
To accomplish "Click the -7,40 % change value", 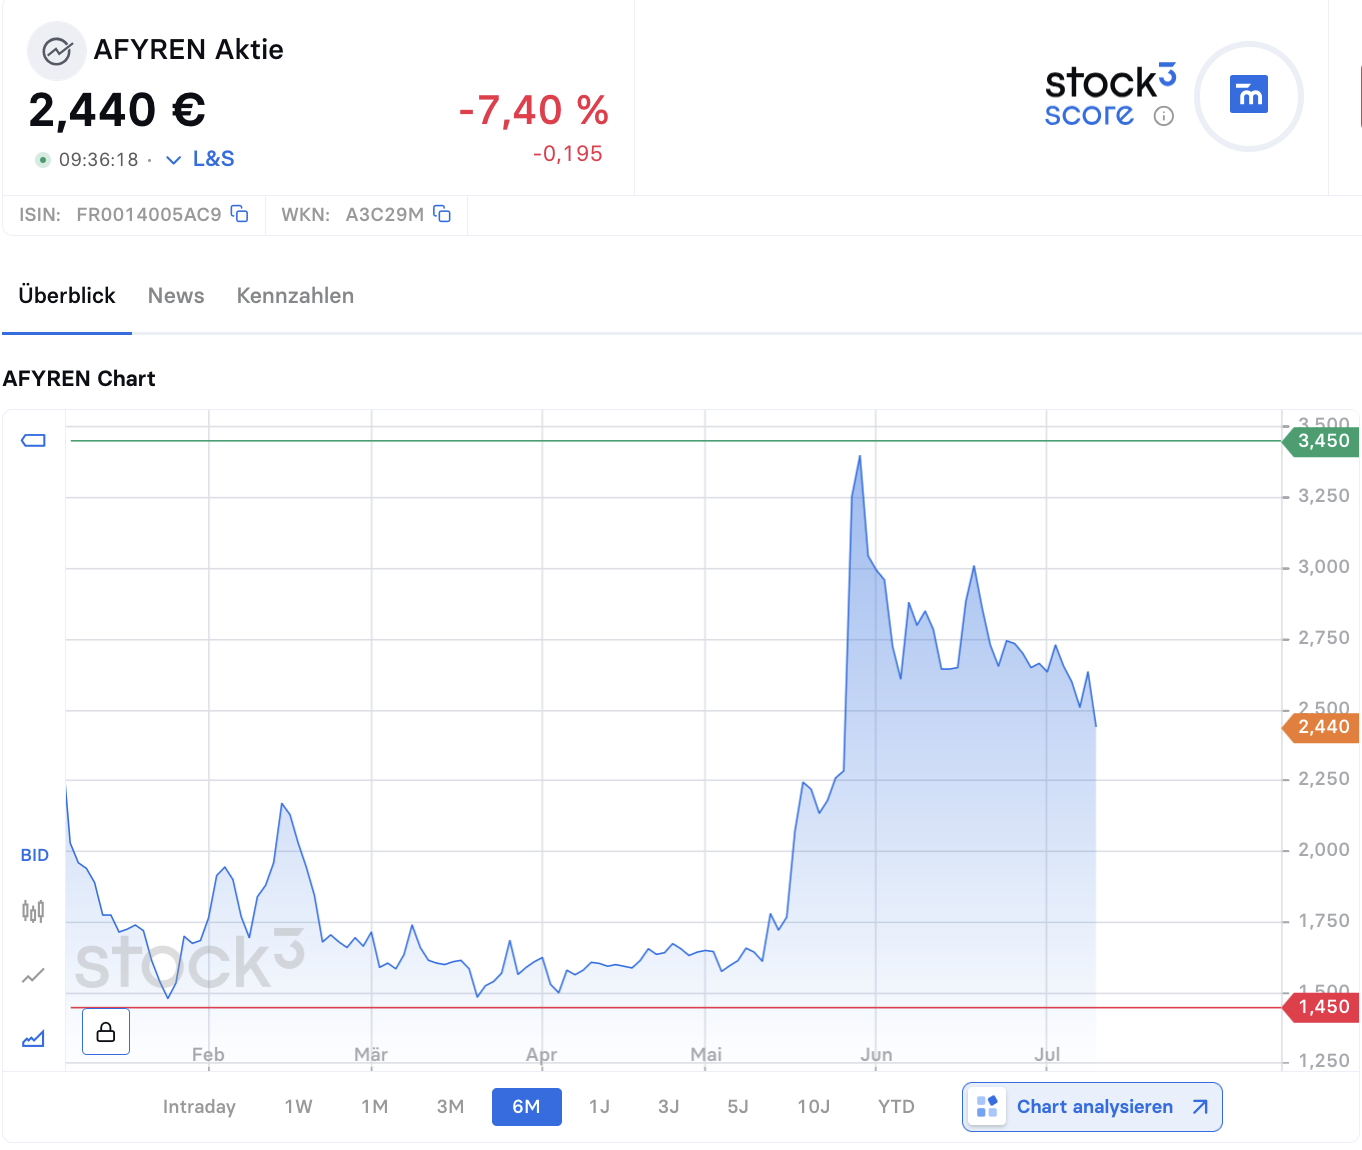I will click(x=533, y=110).
